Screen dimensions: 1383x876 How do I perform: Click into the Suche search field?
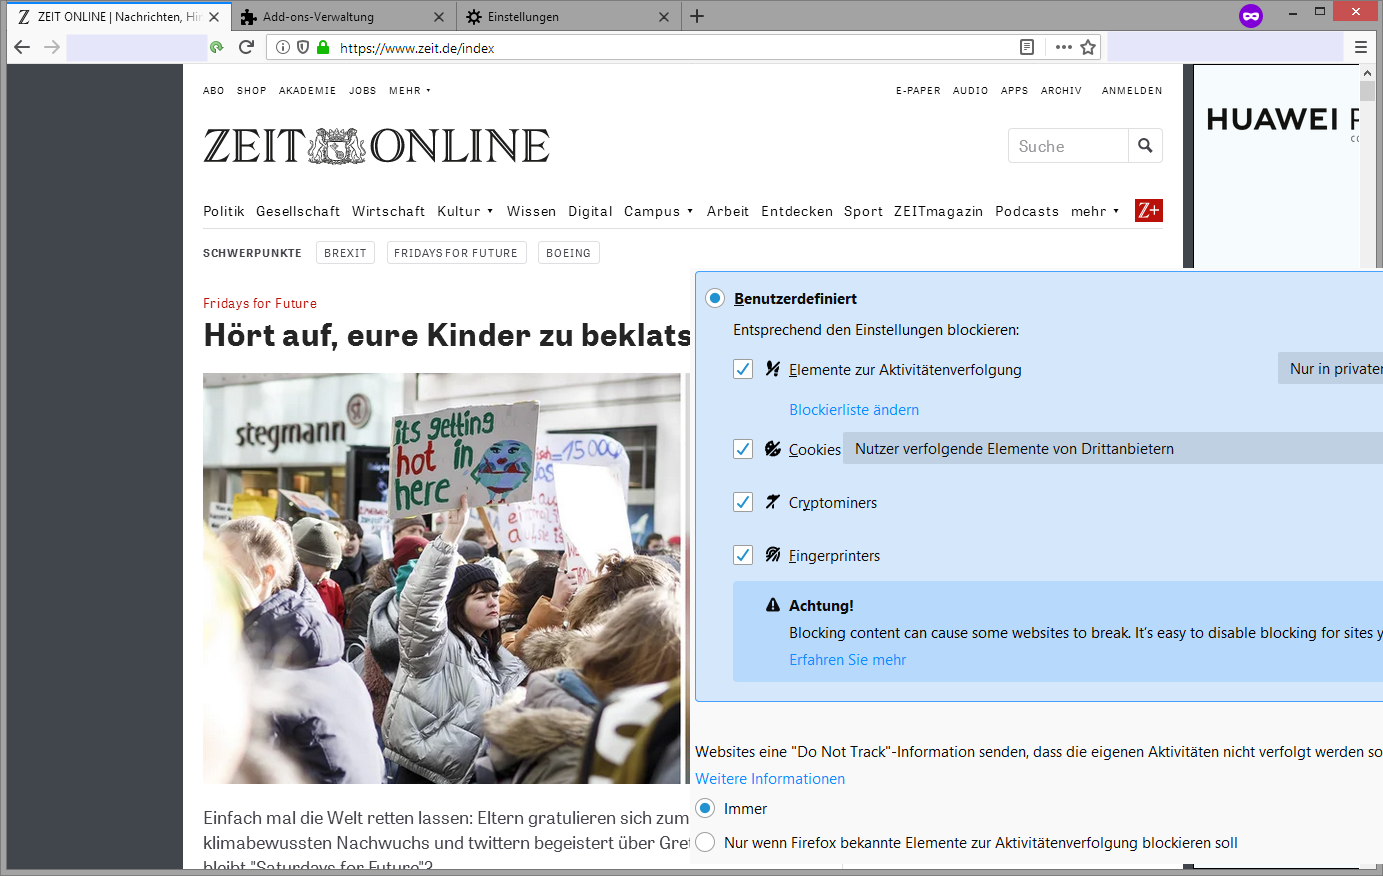1068,146
